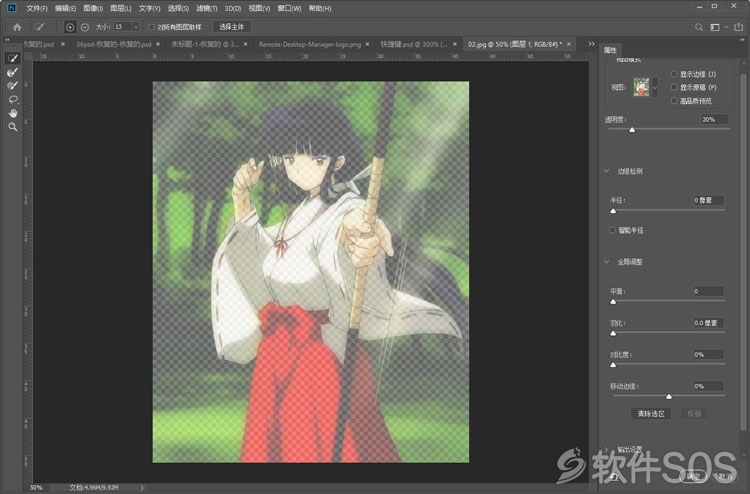Collapse the properties panel double-arrow icon

(742, 40)
